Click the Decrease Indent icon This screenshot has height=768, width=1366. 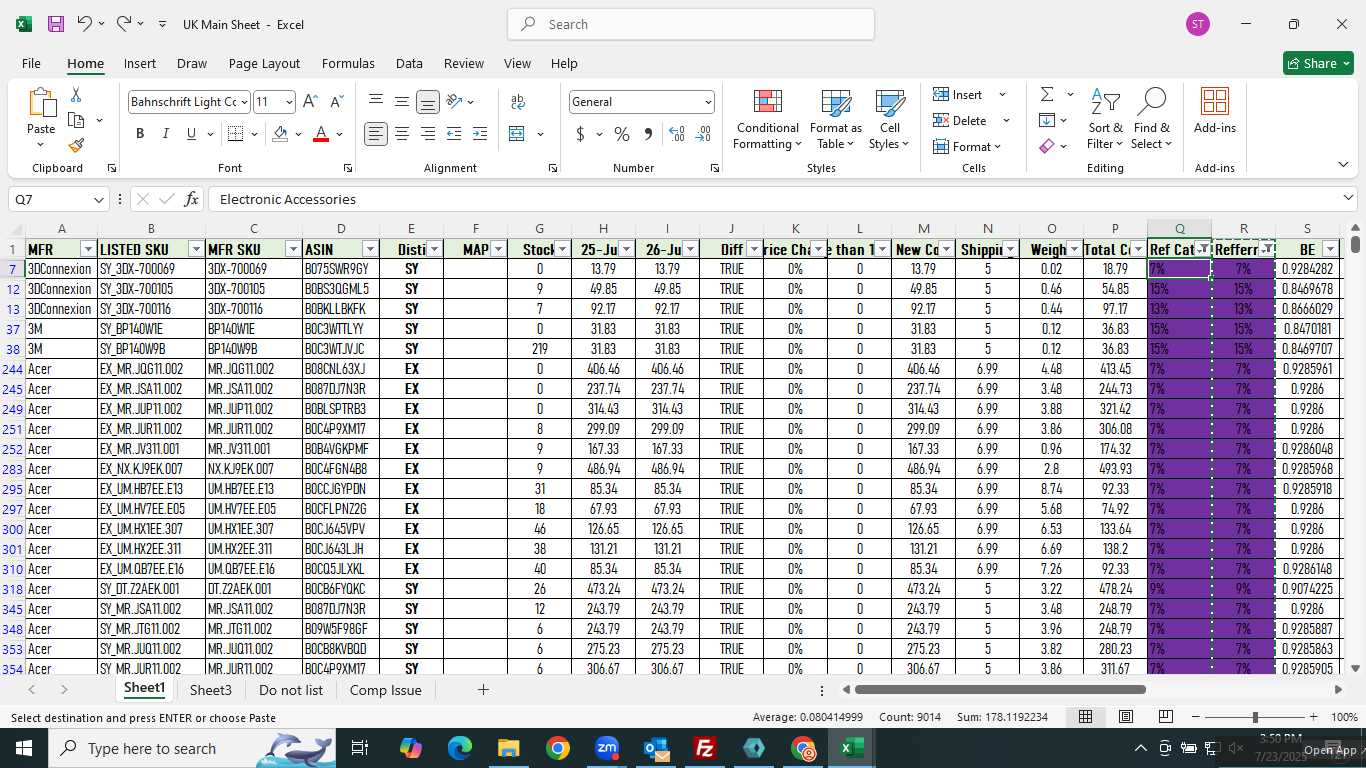(454, 134)
